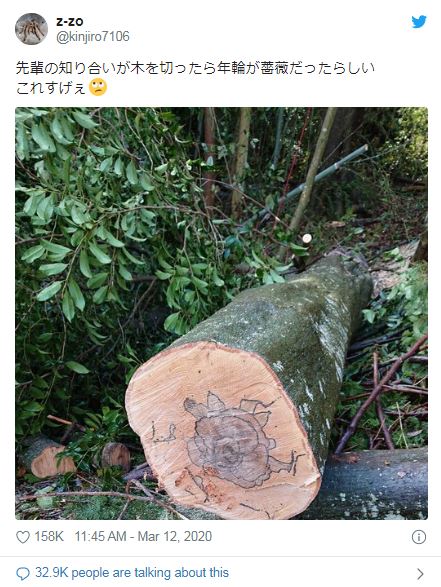This screenshot has width=441, height=587.
Task: Visit the @kinjiro7106 handle link
Action: pos(93,37)
